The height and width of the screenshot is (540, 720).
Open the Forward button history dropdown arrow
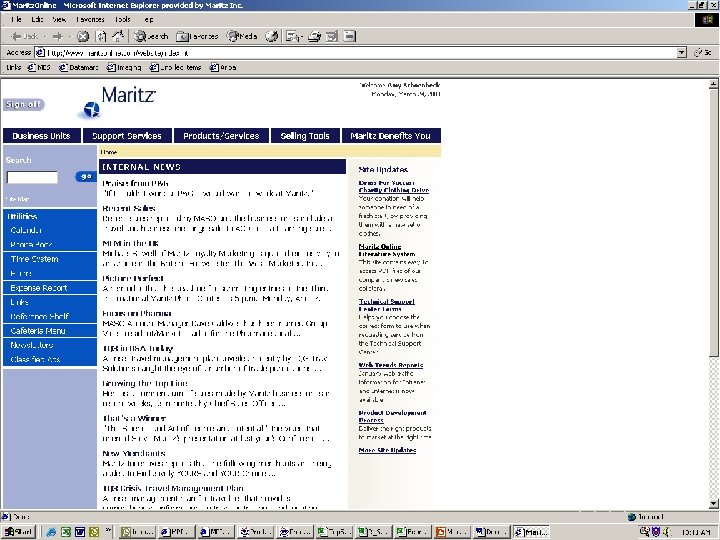pos(70,36)
